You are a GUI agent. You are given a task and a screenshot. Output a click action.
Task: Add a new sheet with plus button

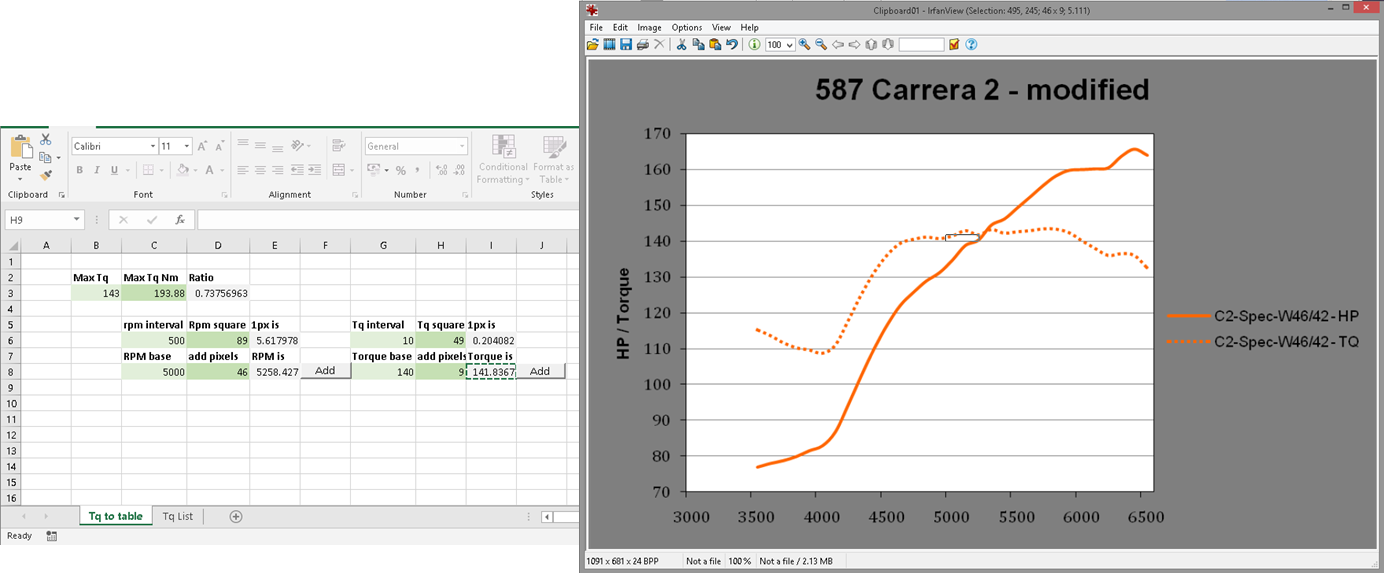point(236,516)
